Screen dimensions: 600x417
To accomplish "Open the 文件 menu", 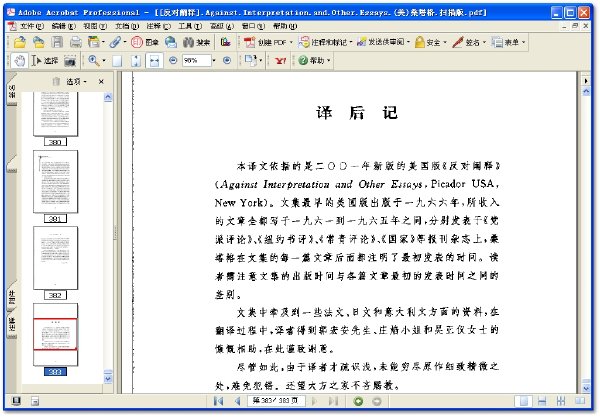I will [x=32, y=26].
